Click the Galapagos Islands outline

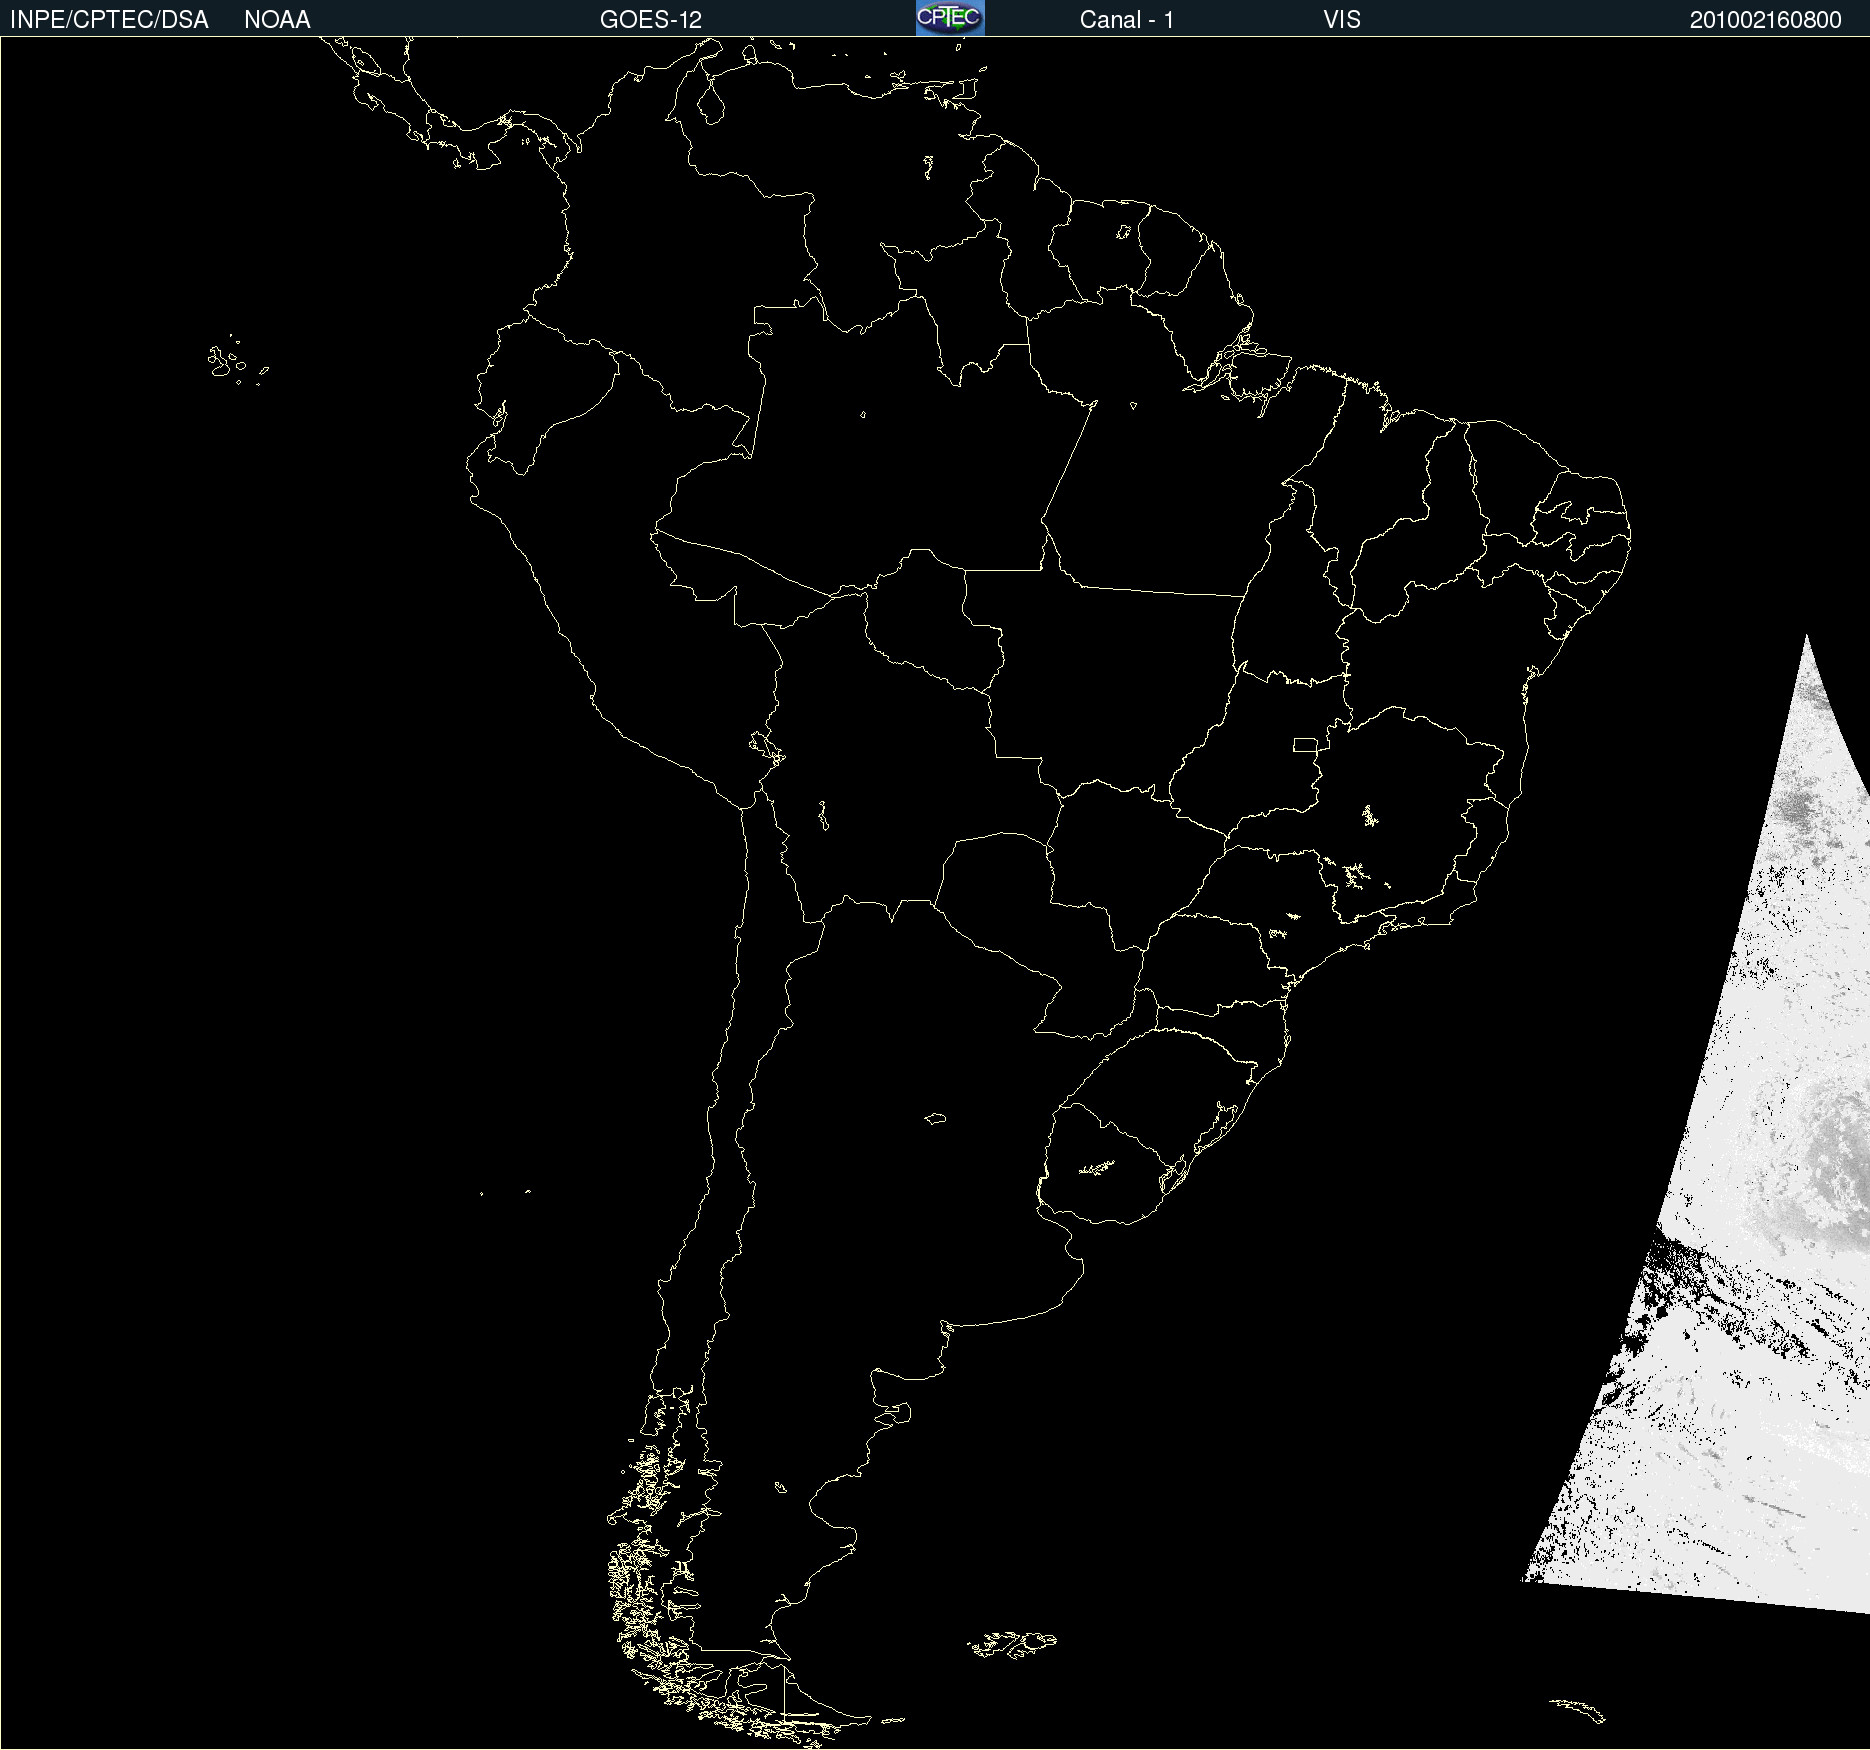point(236,360)
